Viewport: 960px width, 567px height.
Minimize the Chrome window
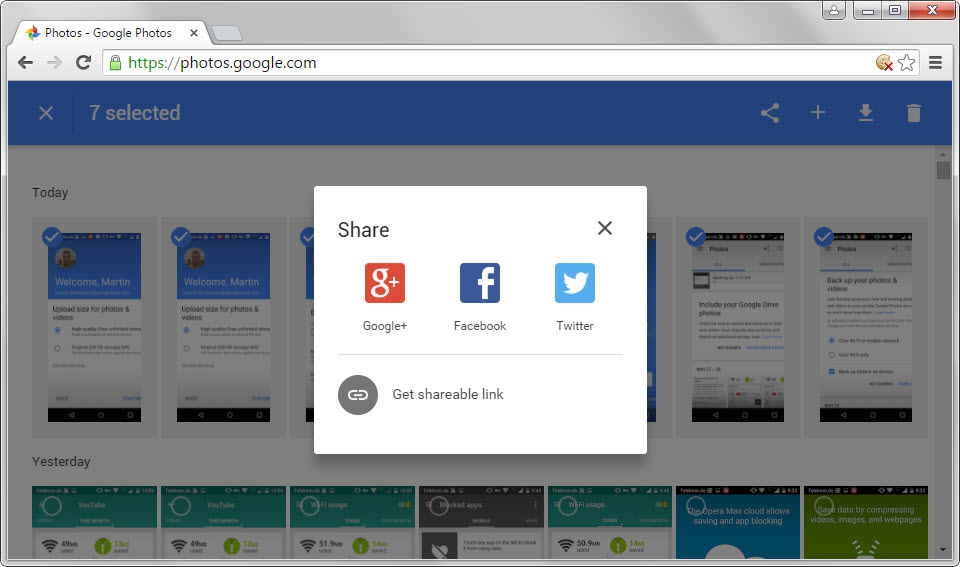(x=868, y=10)
